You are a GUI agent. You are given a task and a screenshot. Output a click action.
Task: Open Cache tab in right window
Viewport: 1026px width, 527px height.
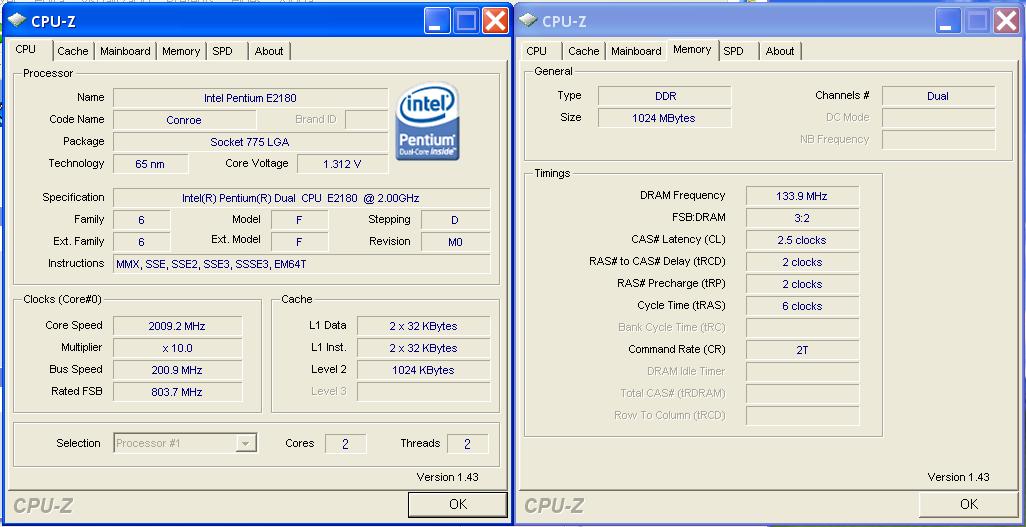point(584,51)
